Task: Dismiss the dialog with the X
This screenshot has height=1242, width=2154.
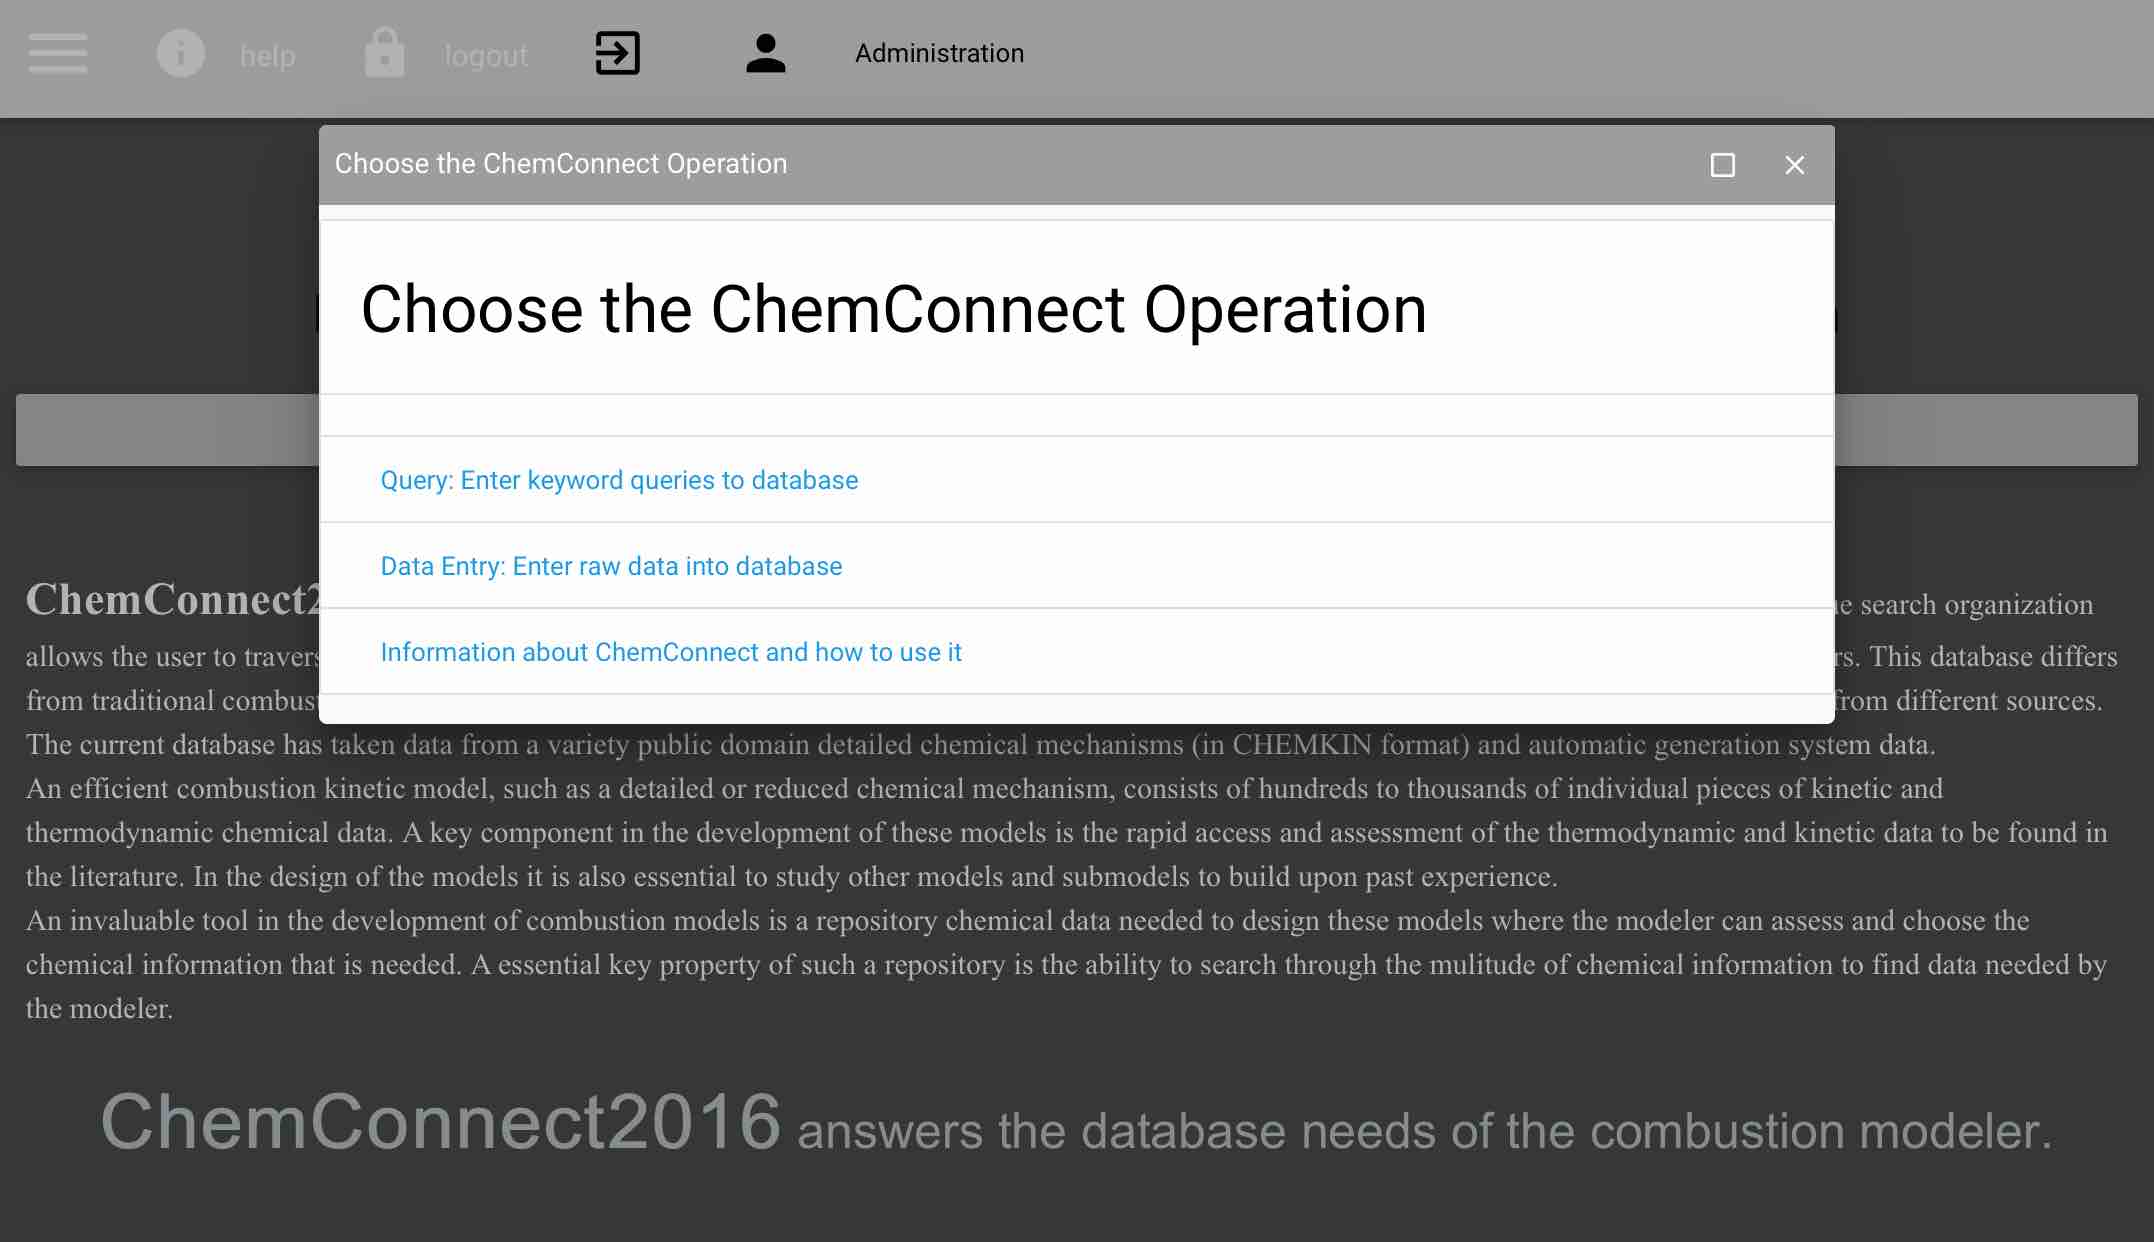Action: [x=1795, y=165]
